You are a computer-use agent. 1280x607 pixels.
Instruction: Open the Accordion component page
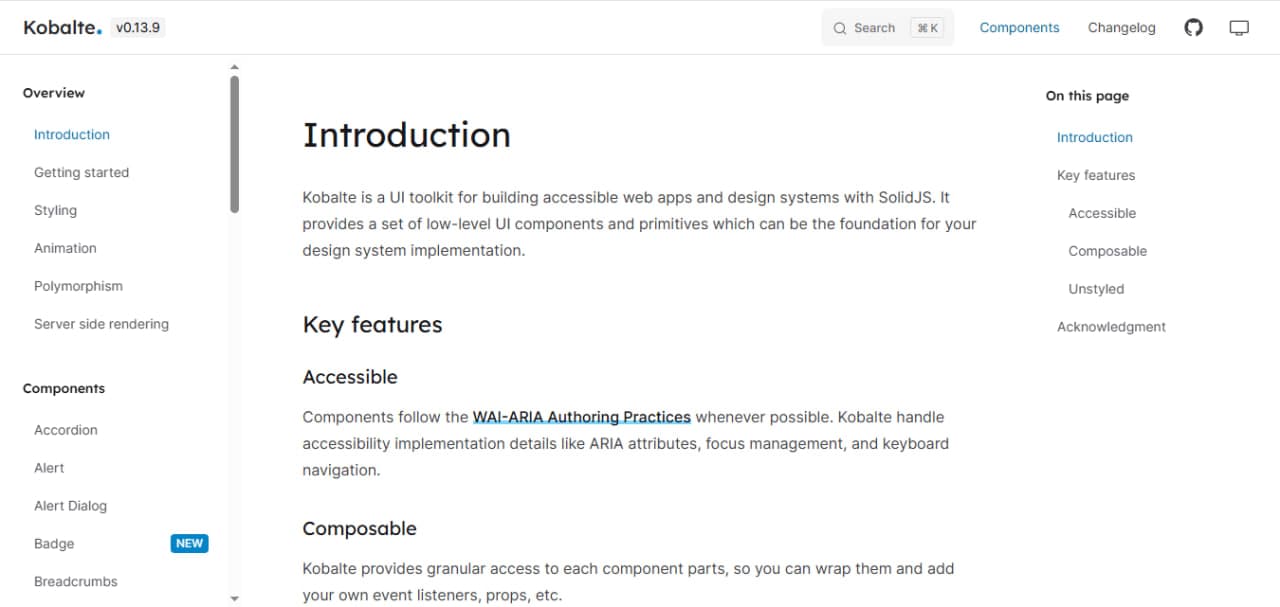coord(66,430)
